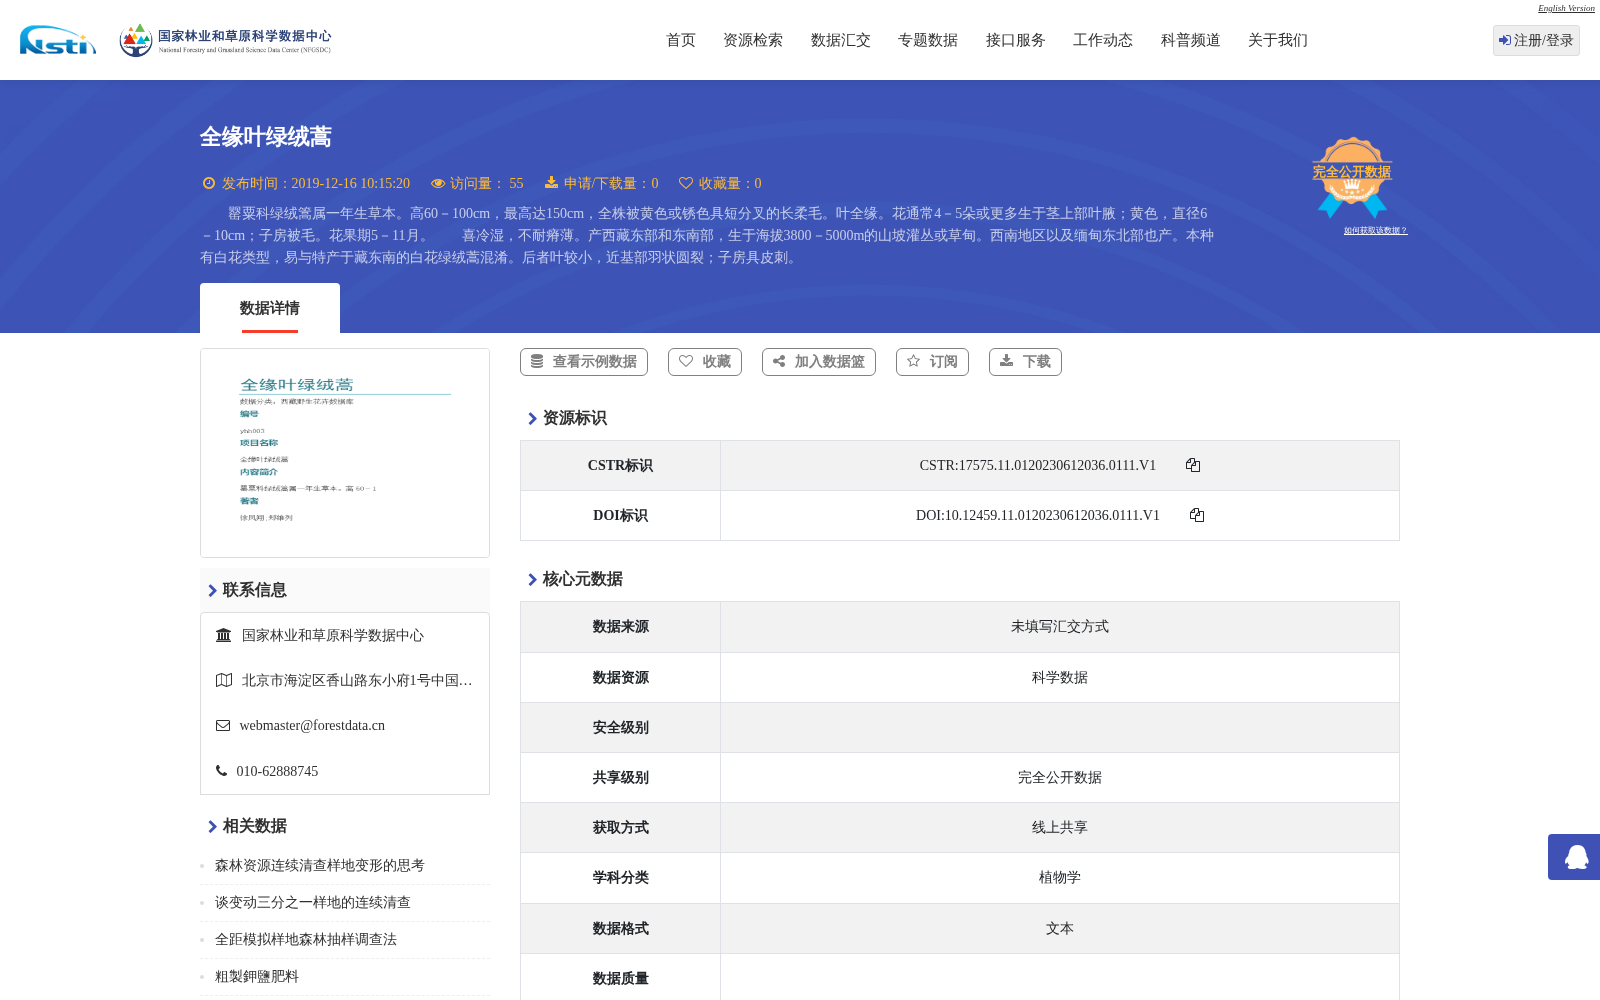
Task: Click the 注册/登录 button
Action: [x=1536, y=40]
